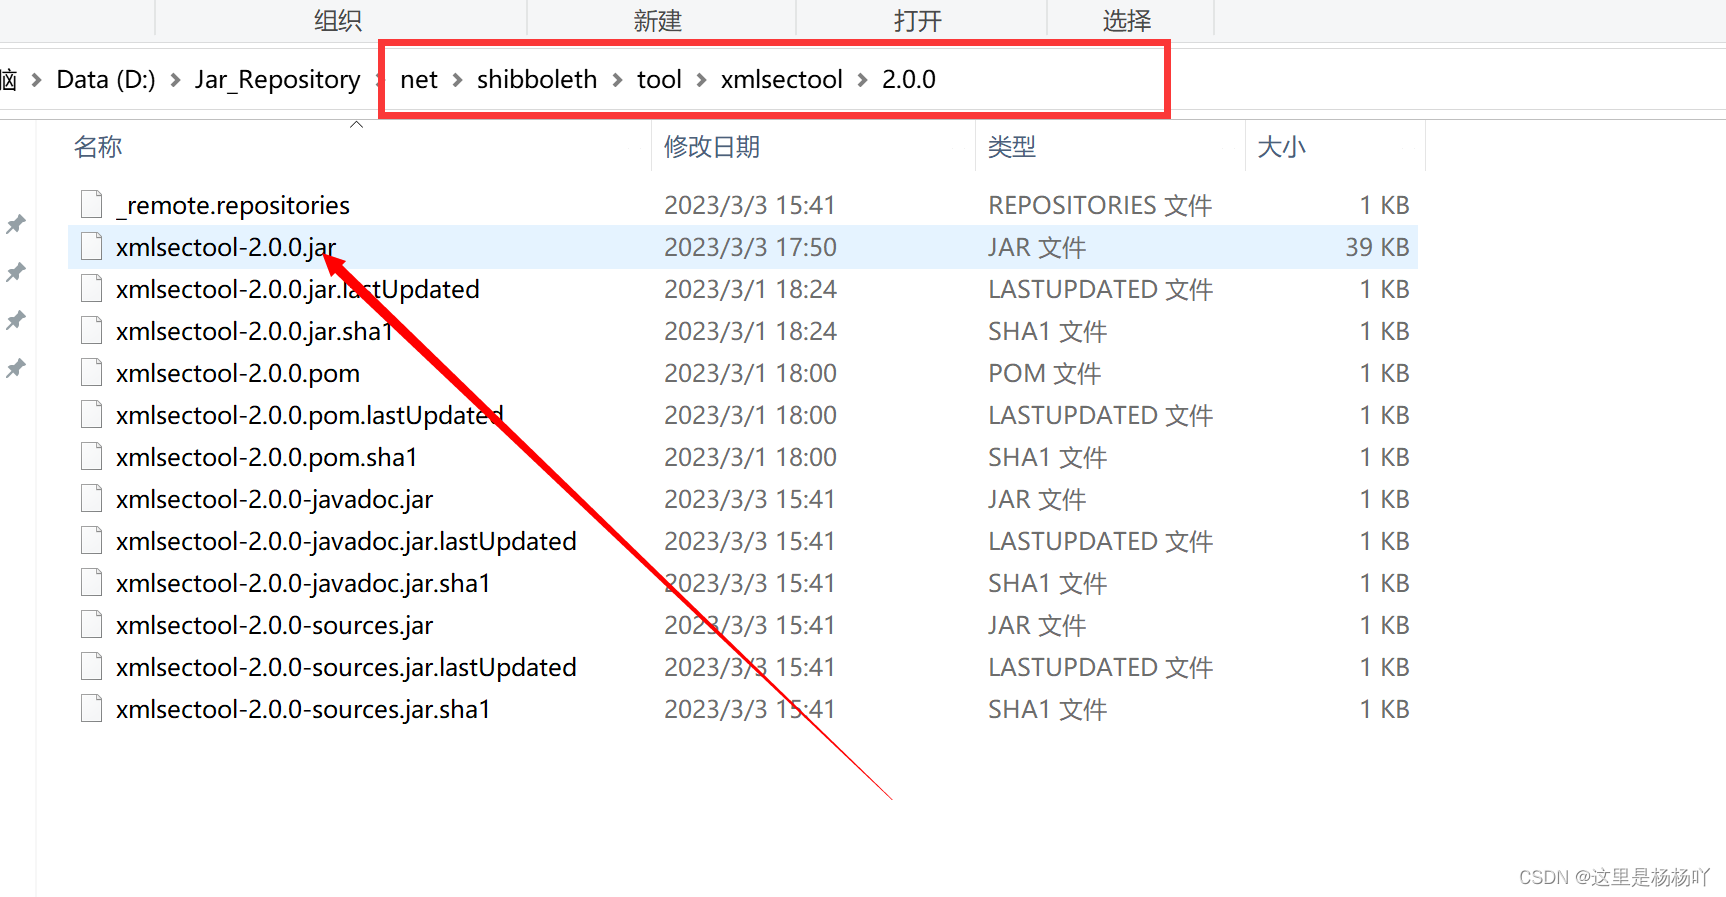Image resolution: width=1726 pixels, height=897 pixels.
Task: Go to Jar_Repository folder in the breadcrumb
Action: [x=277, y=80]
